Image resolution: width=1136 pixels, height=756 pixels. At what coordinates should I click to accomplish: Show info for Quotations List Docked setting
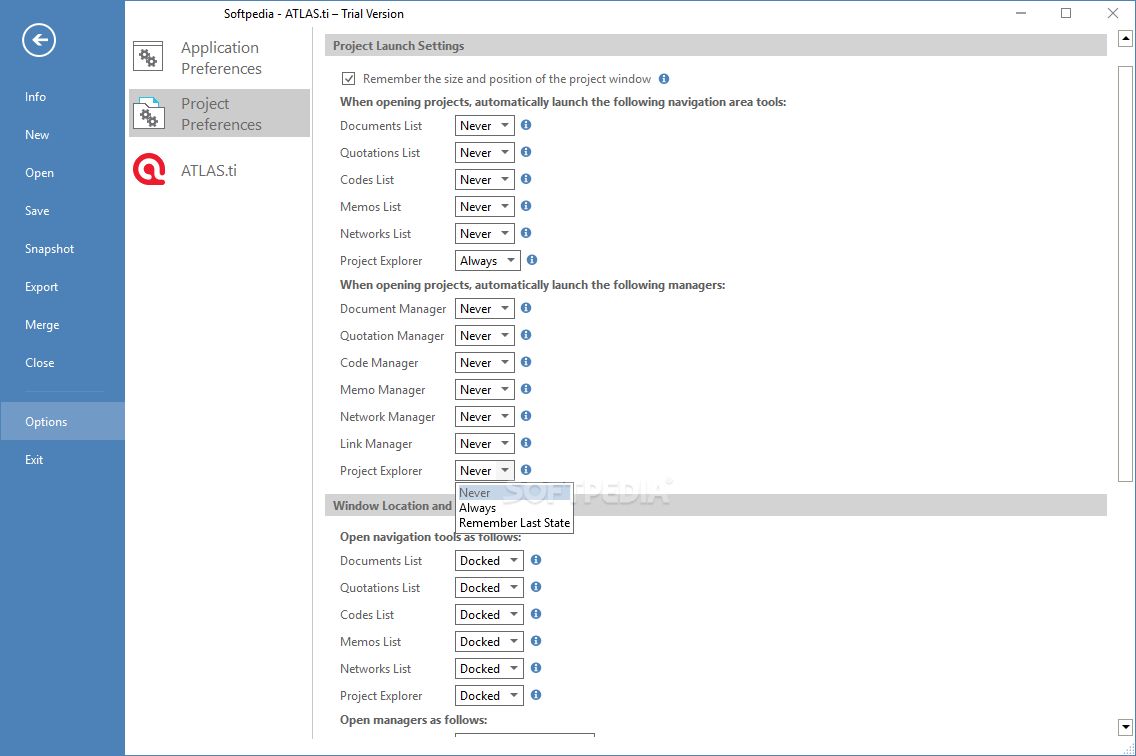536,586
